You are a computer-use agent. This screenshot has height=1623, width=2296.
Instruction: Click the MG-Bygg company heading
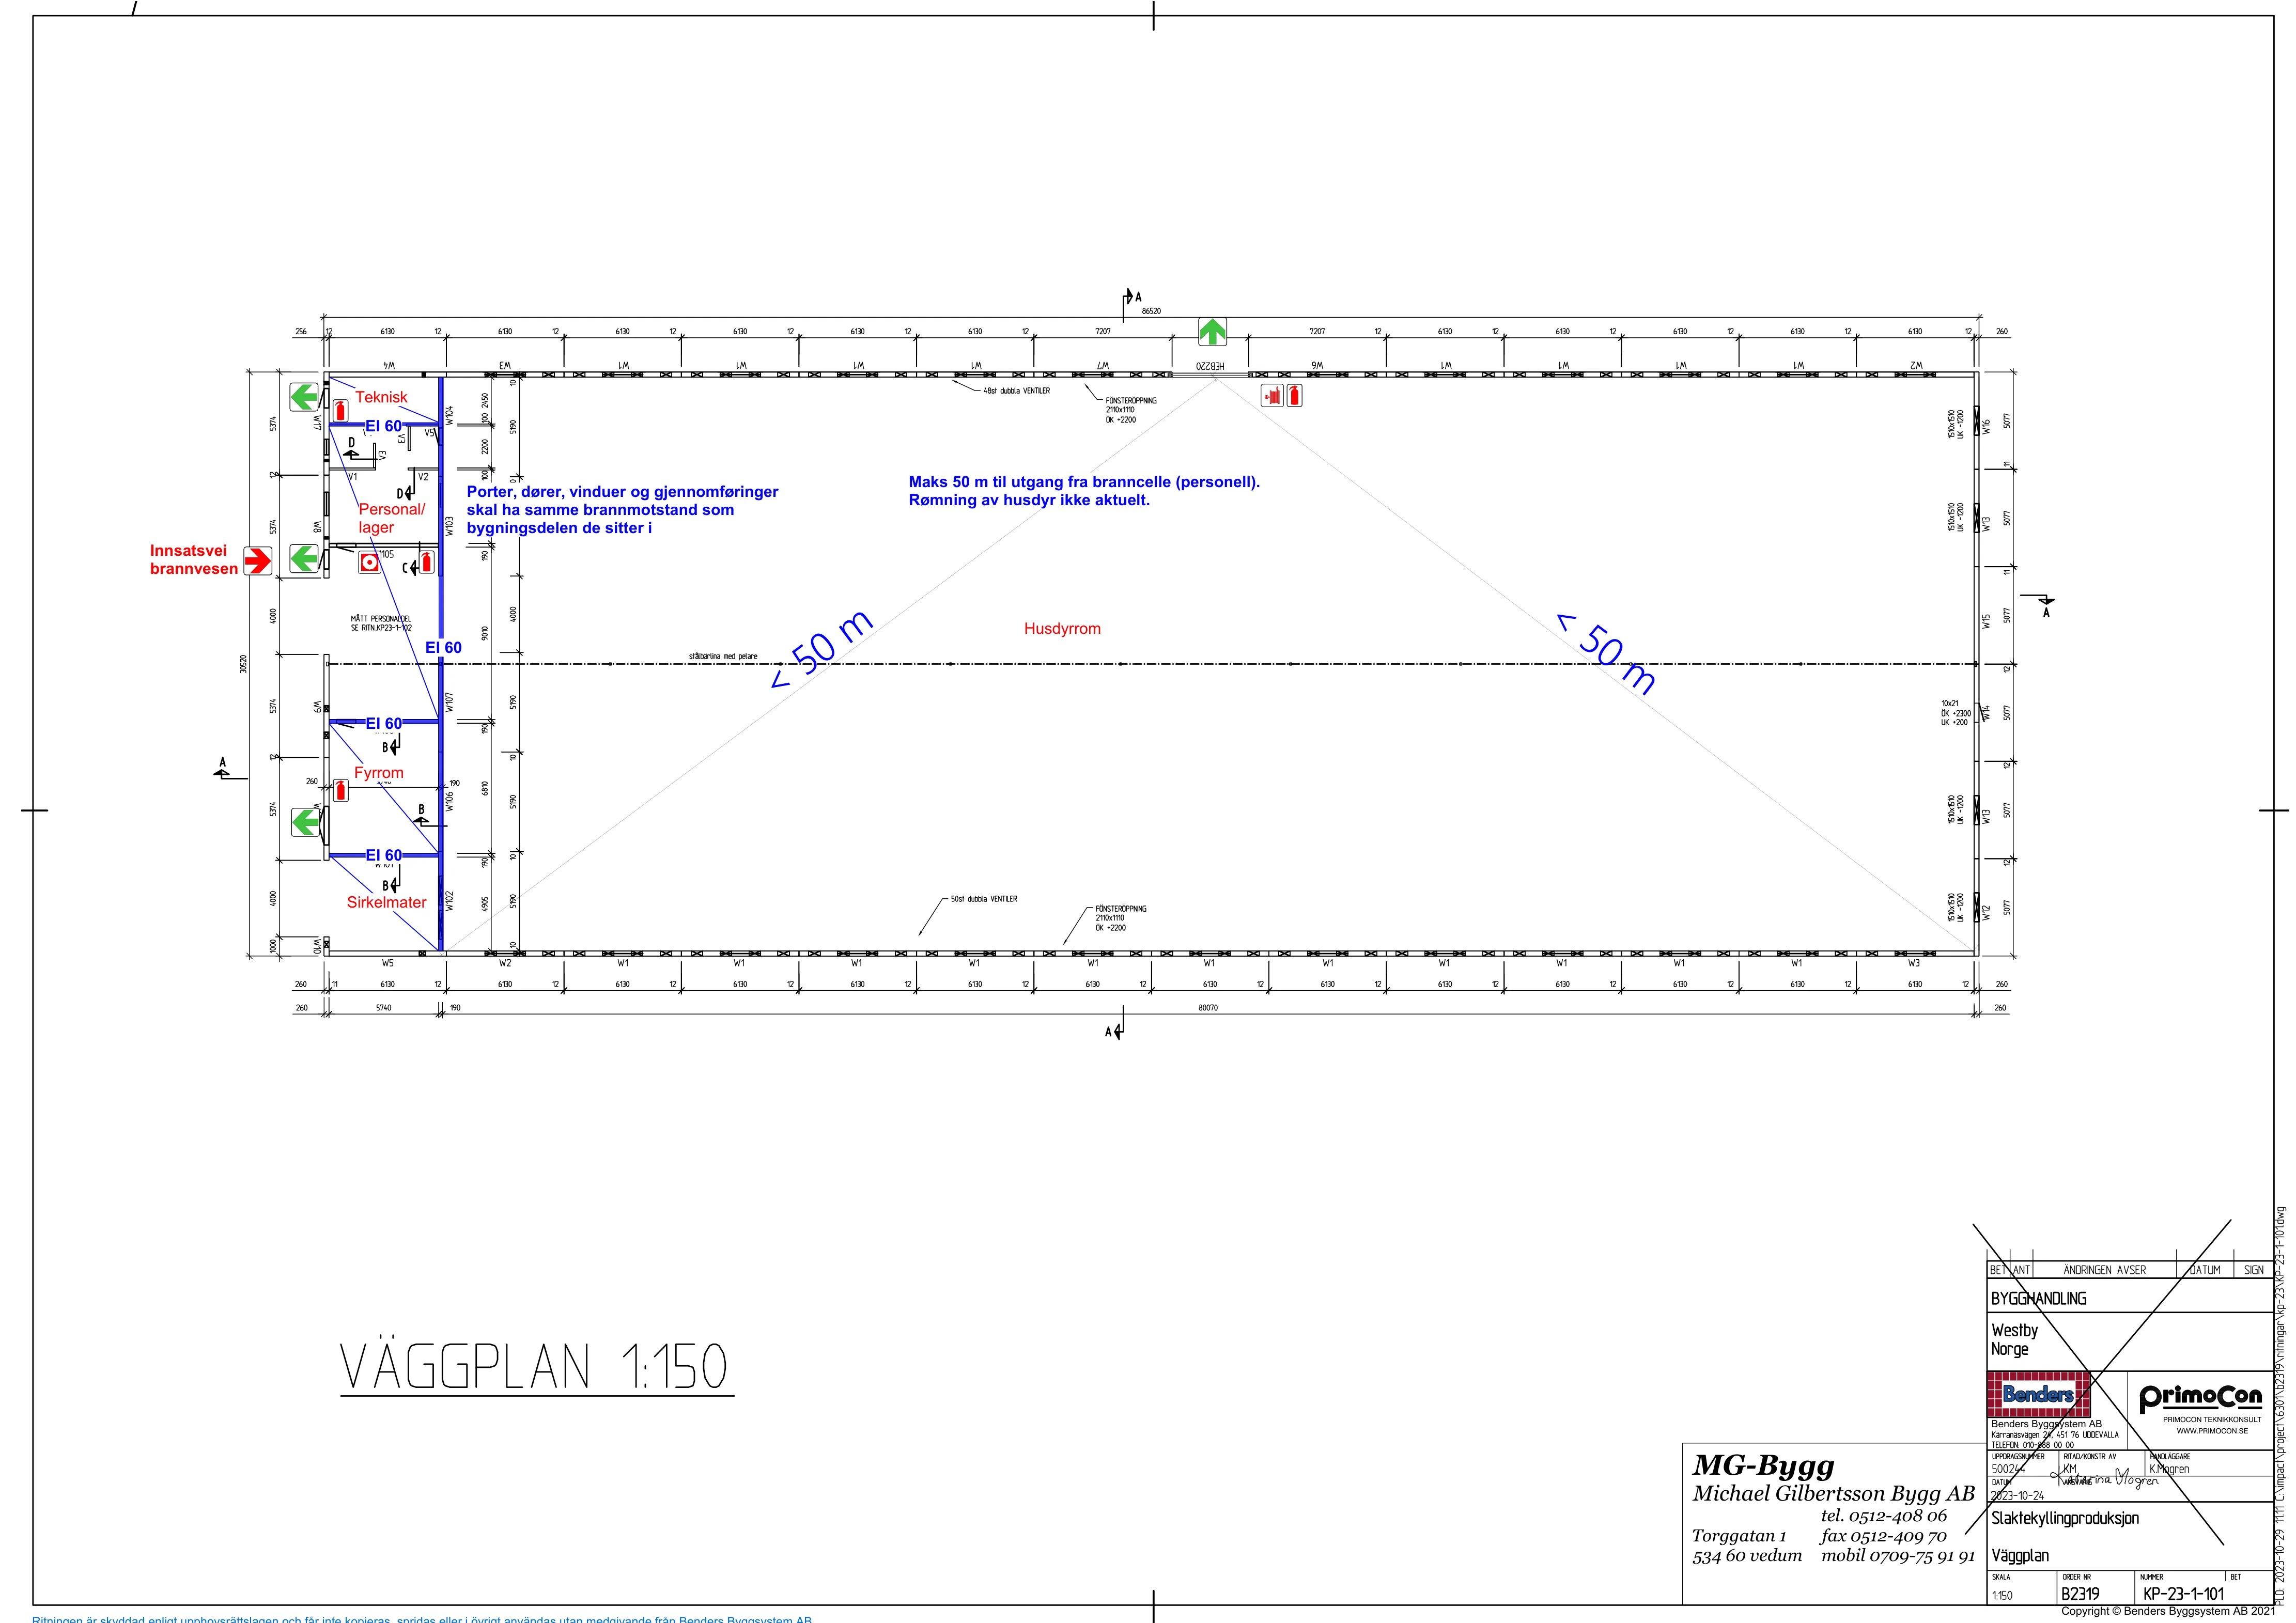1764,1466
